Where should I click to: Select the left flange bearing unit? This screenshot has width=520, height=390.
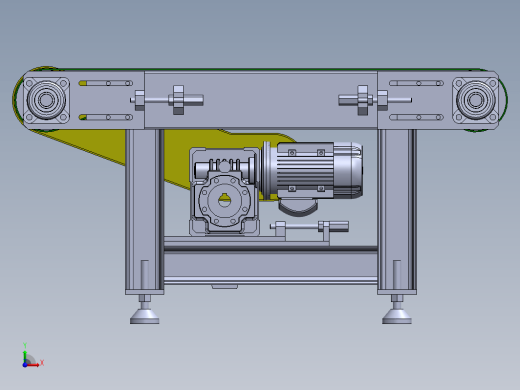point(46,100)
